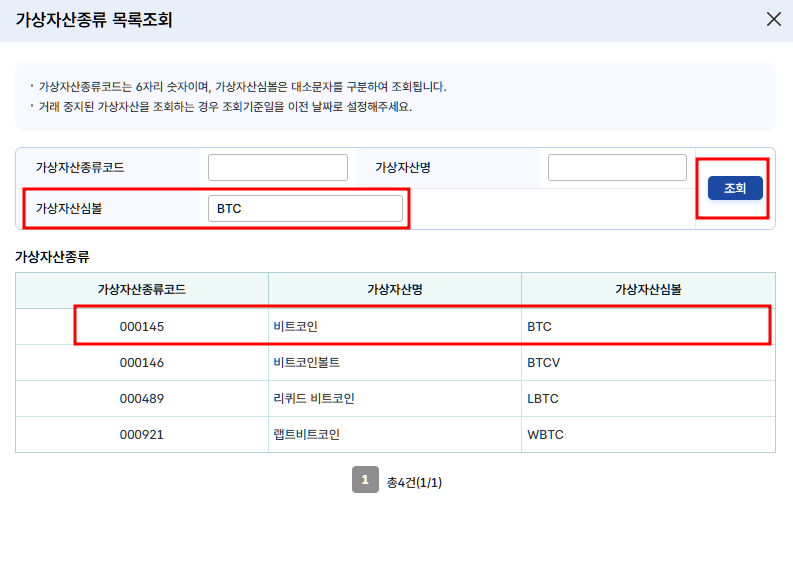Image resolution: width=793 pixels, height=570 pixels.
Task: Focus the 가상자산명 input field
Action: coord(617,167)
